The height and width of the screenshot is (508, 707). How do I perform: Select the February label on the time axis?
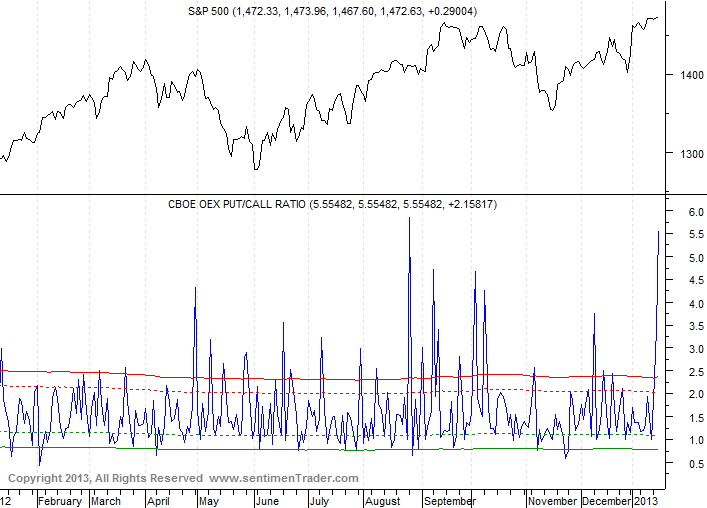[x=59, y=501]
